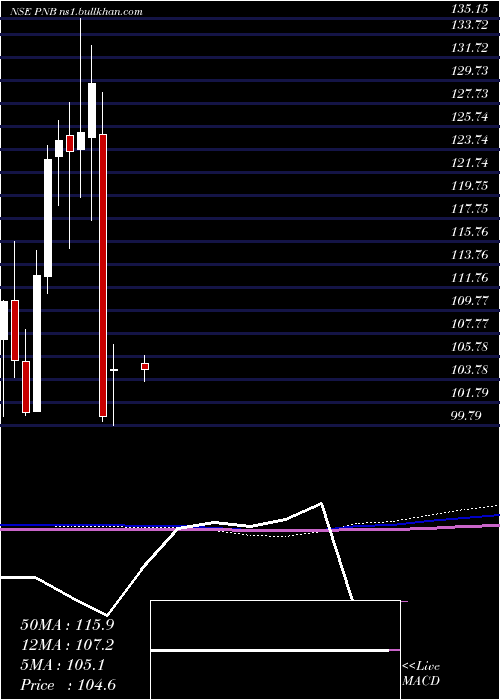
Task: Click the 111.76 price axis label
Action: coord(470,278)
